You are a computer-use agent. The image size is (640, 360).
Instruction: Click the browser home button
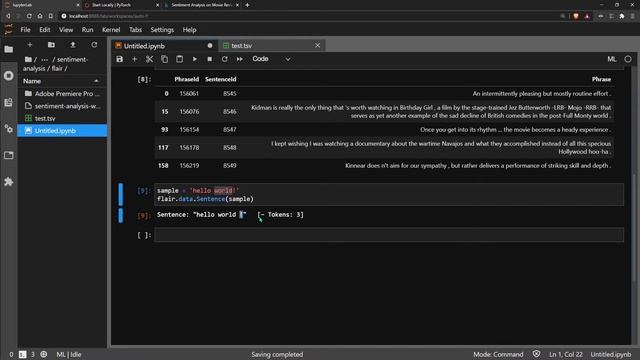coord(40,16)
